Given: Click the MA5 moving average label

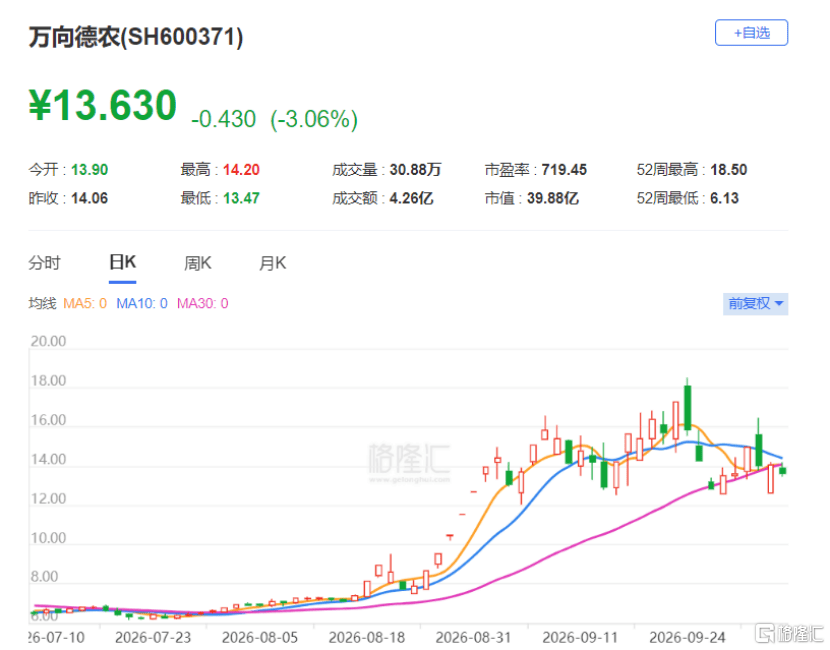Looking at the screenshot, I should click(x=85, y=303).
